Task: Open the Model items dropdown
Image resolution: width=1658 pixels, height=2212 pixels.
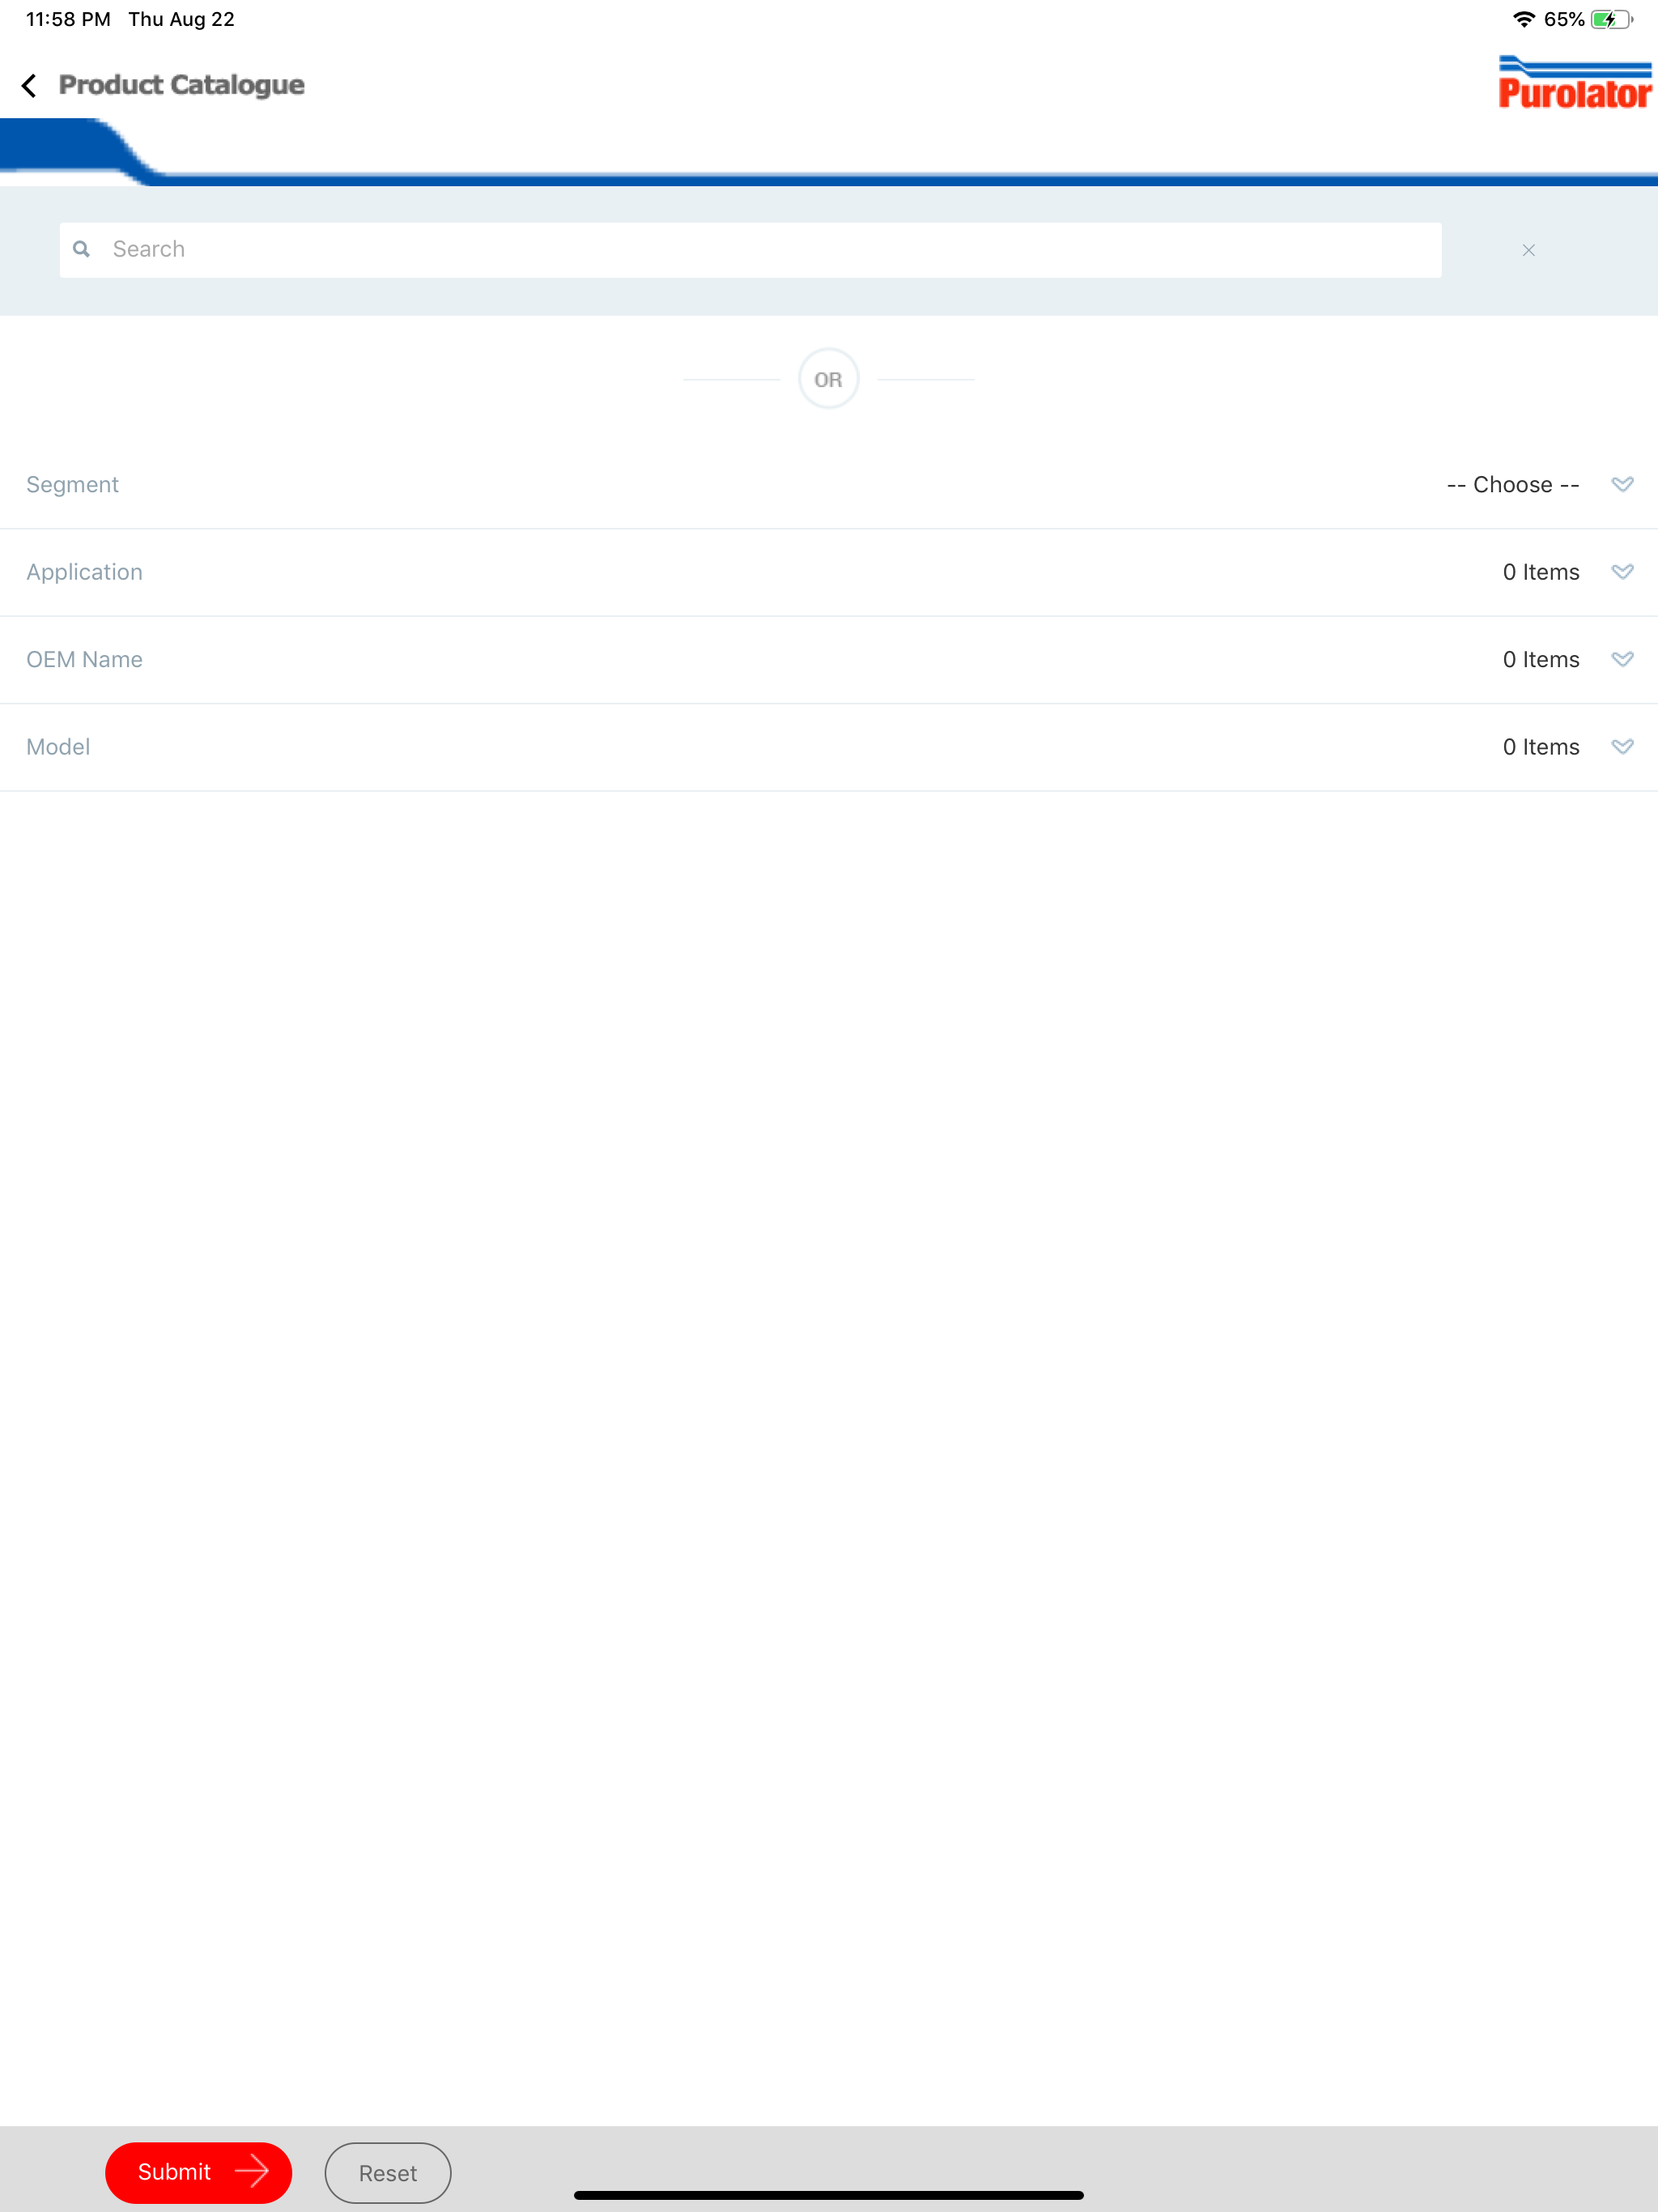Action: [x=1540, y=747]
